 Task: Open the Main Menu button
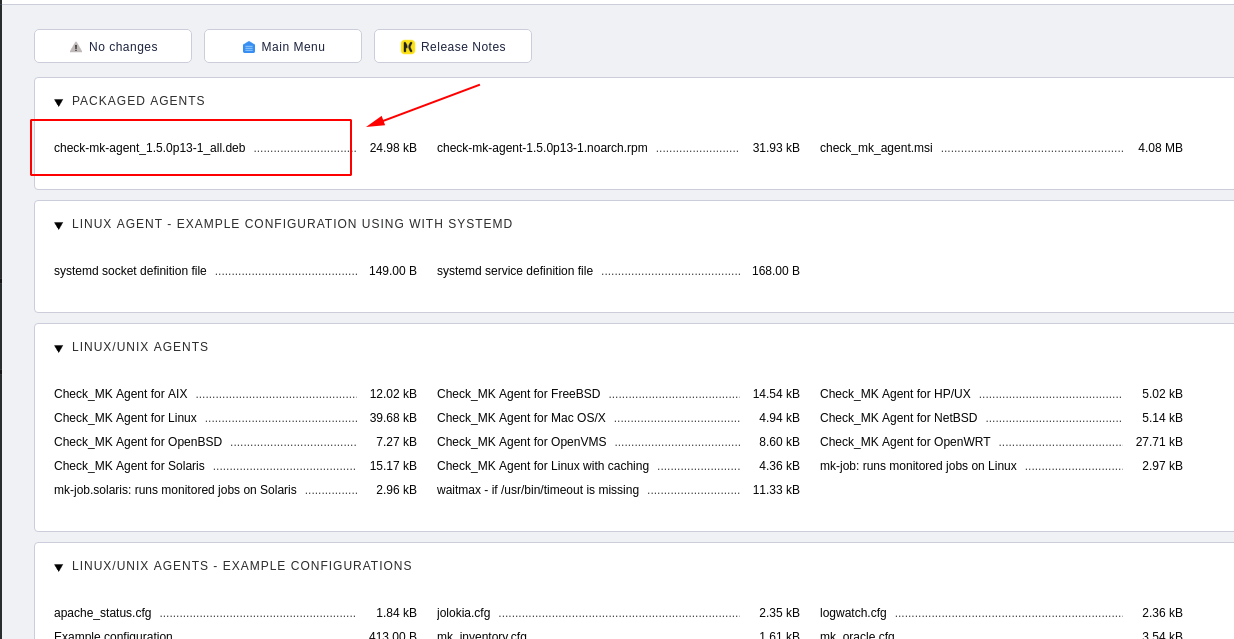(283, 46)
